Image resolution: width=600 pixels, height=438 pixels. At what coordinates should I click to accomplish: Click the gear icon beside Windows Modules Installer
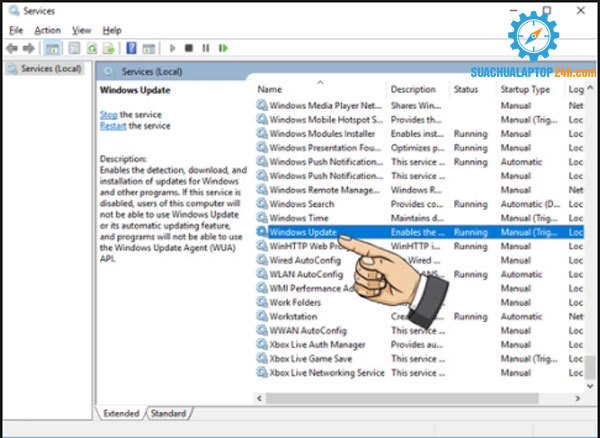pos(262,134)
